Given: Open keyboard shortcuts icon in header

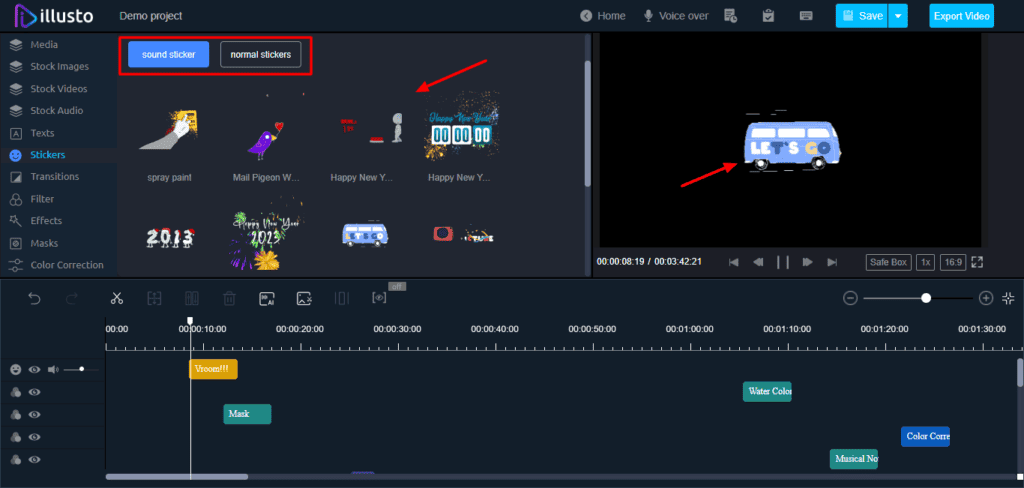Looking at the screenshot, I should (x=806, y=16).
